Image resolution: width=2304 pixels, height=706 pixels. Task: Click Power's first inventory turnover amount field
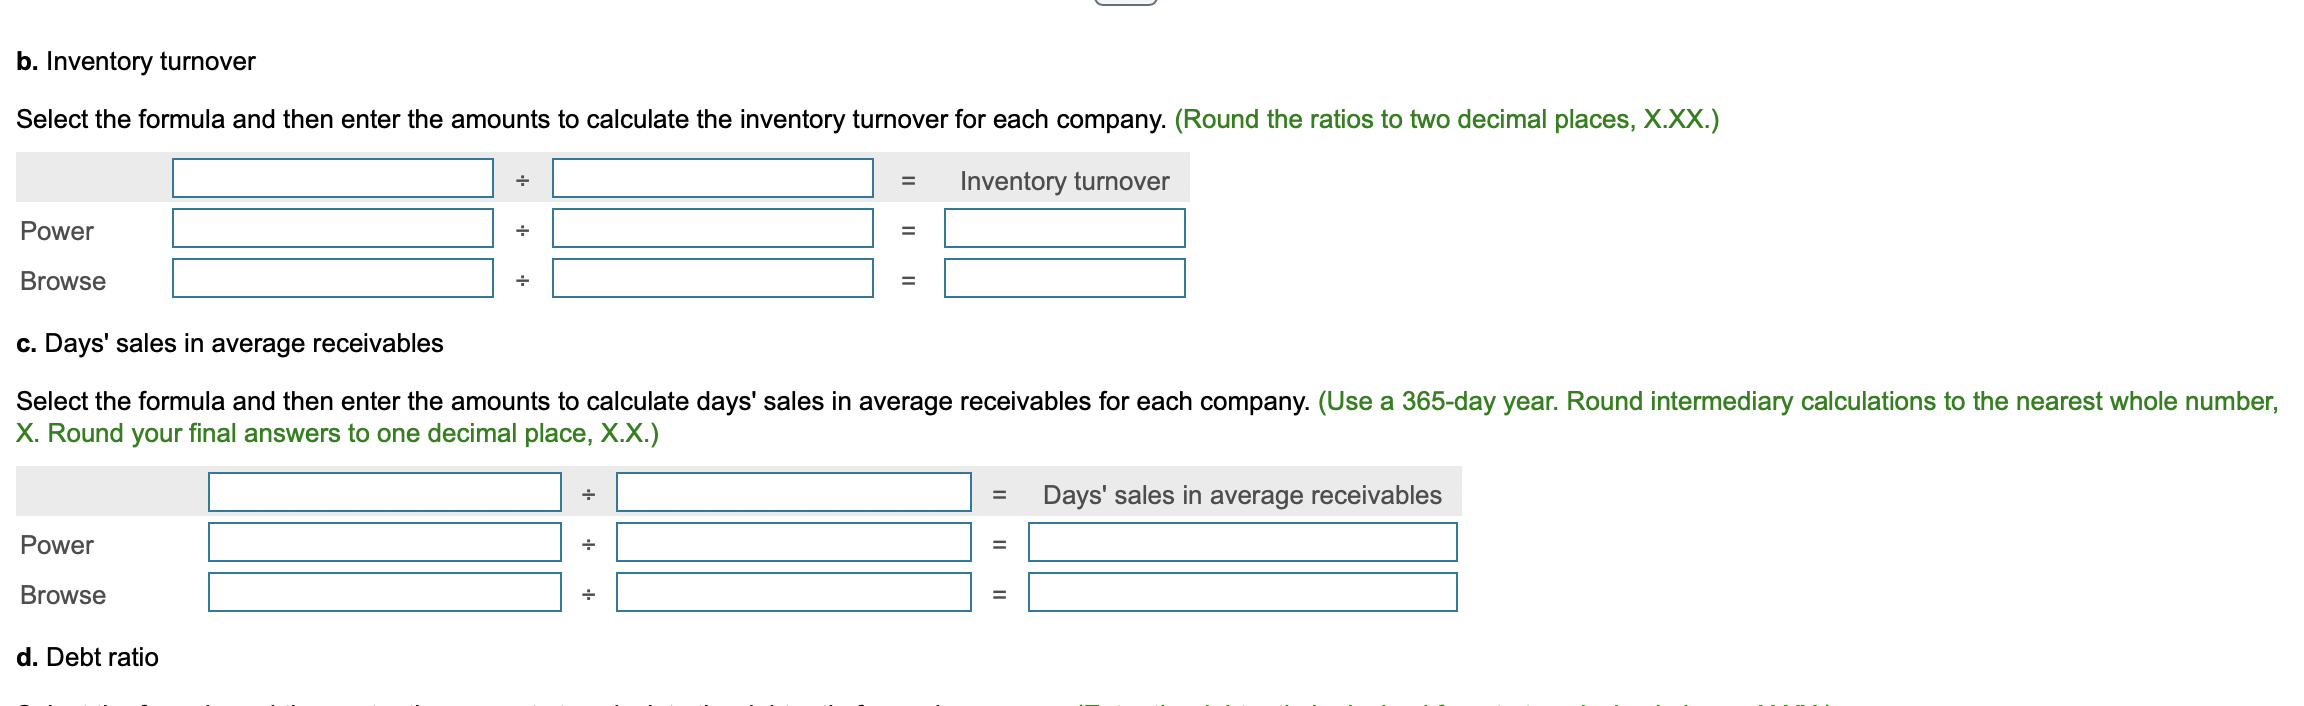click(333, 230)
